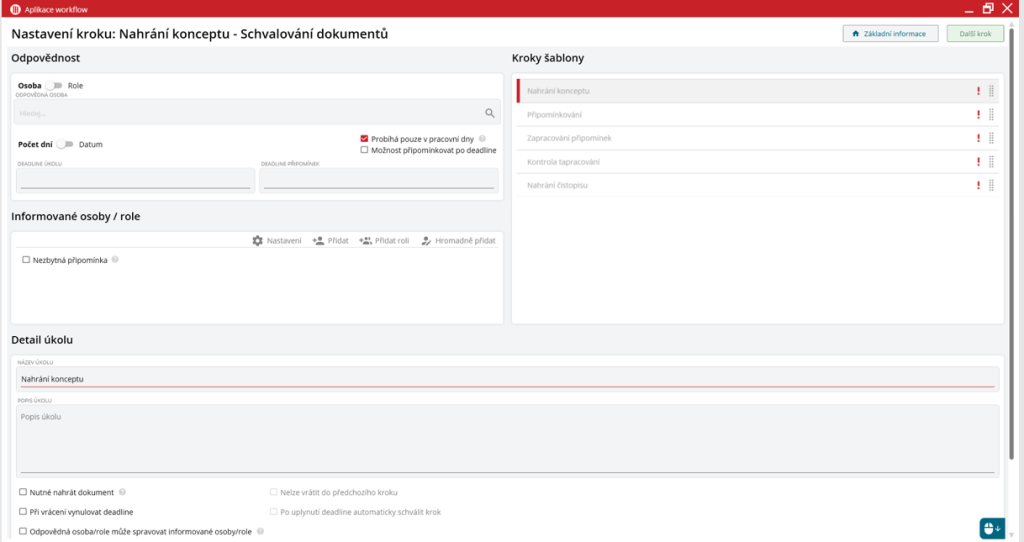Uncheck Probíhá pouze v pracovní dny
Screen dimensions: 1024x542
click(365, 139)
